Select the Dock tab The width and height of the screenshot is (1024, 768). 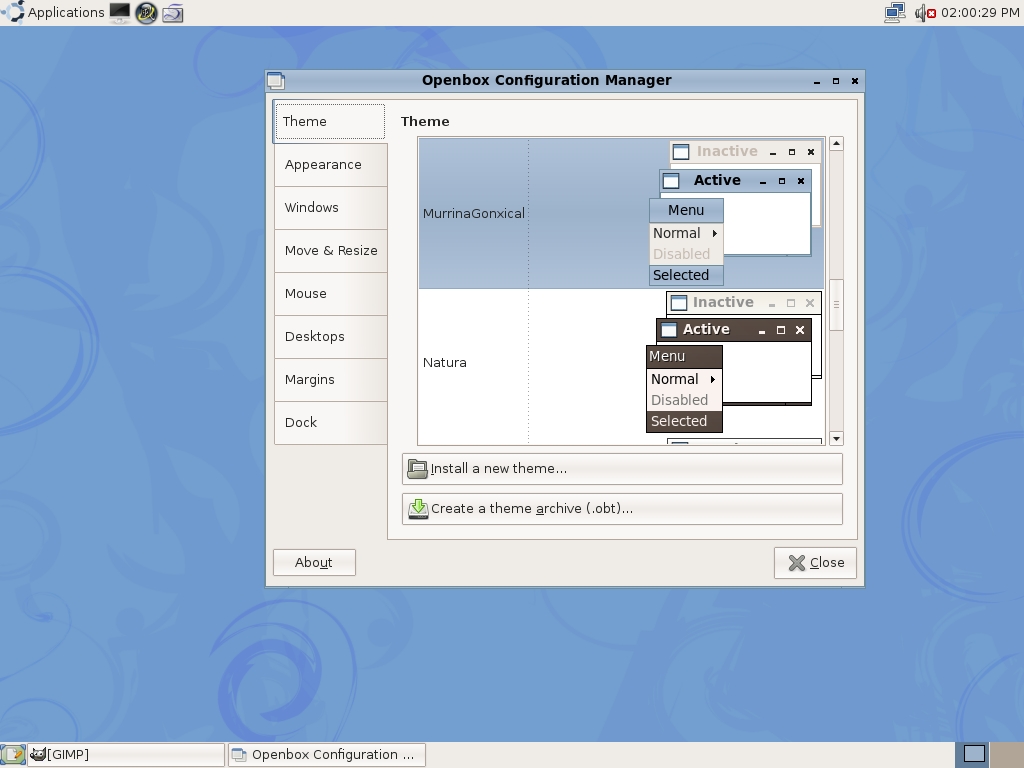(330, 423)
